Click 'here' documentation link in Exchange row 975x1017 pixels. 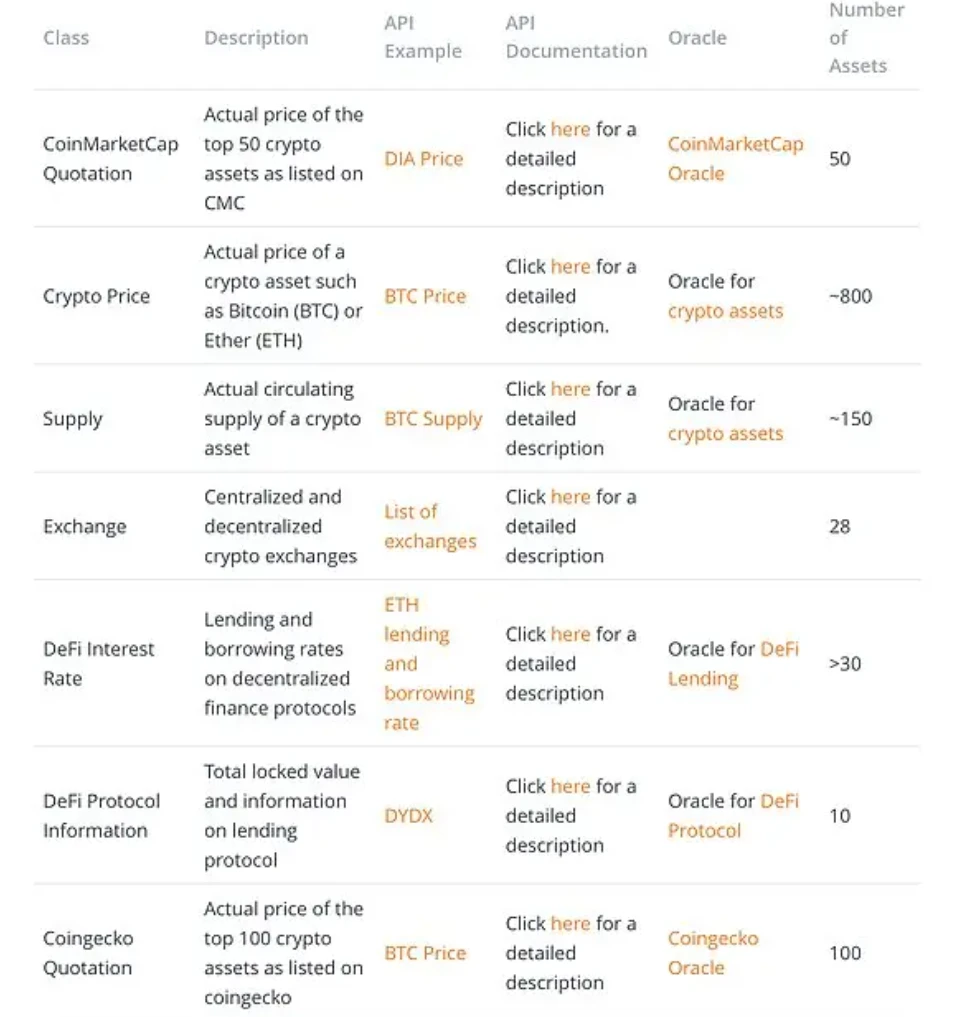[x=570, y=497]
